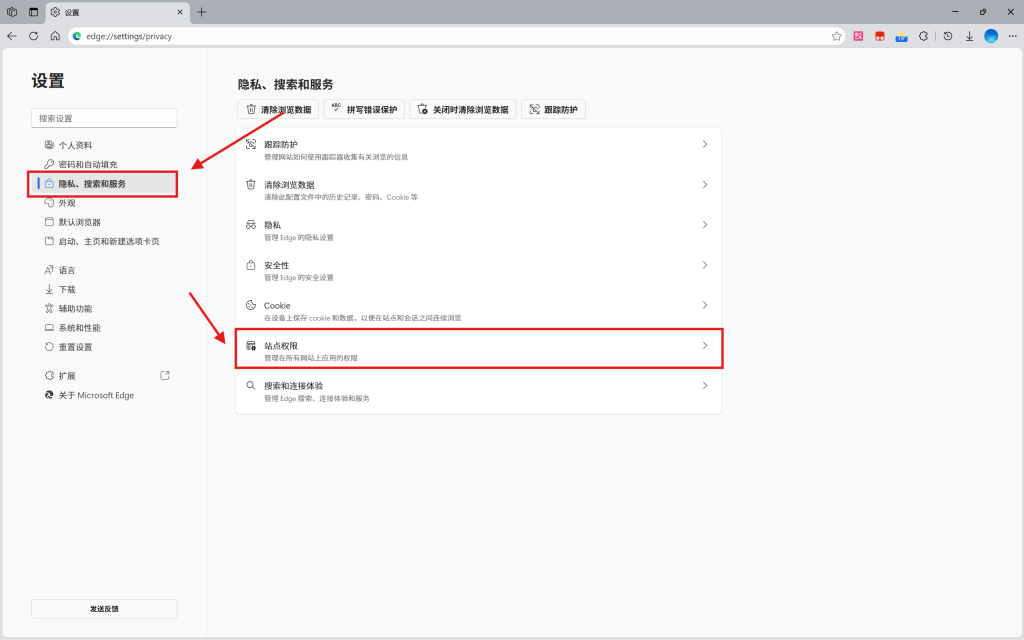Select 密码和自动填充 in the sidebar
This screenshot has width=1024, height=640.
[x=88, y=164]
